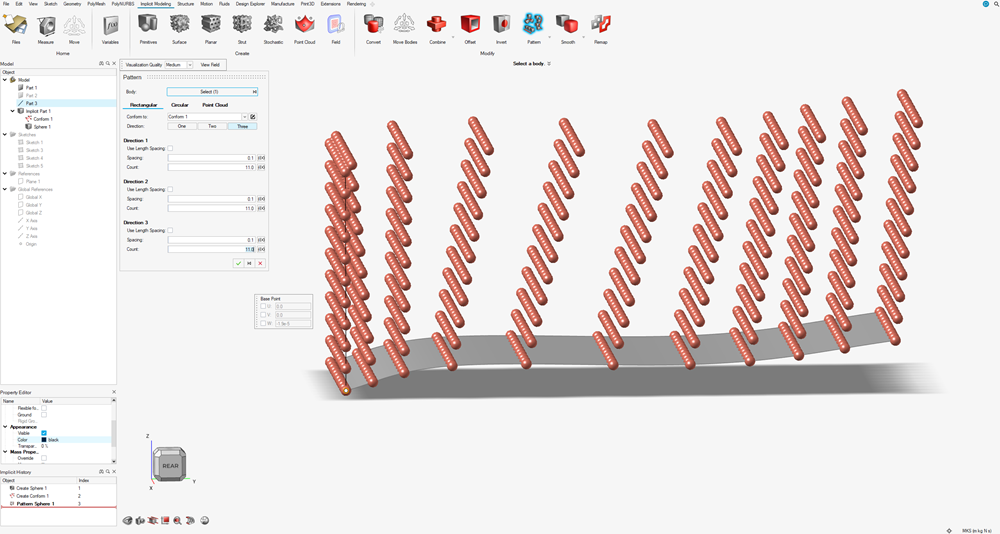This screenshot has height=534, width=1000.
Task: Open the Stochastic lattice tool
Action: 273,26
